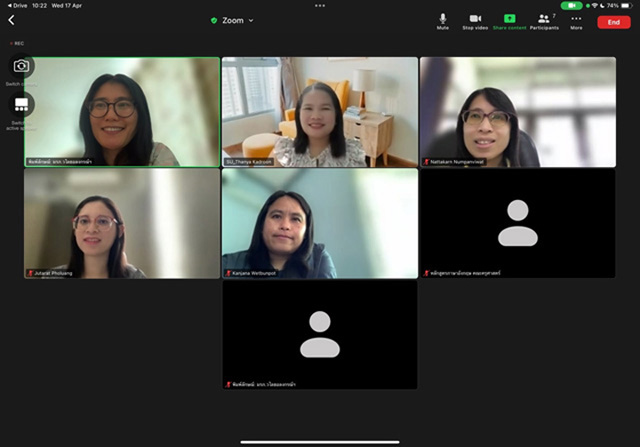Tap the back arrow at top left
640x447 pixels.
tap(12, 20)
